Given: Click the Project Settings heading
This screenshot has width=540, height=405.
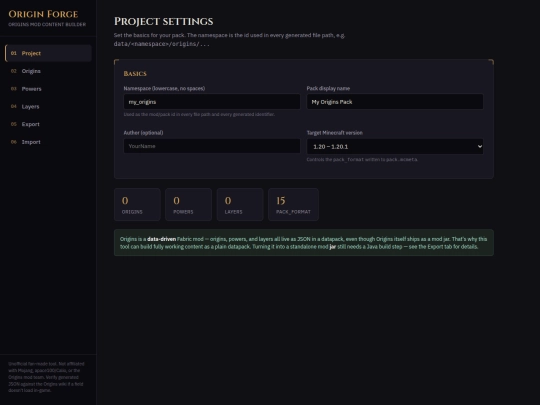Looking at the screenshot, I should coord(164,21).
